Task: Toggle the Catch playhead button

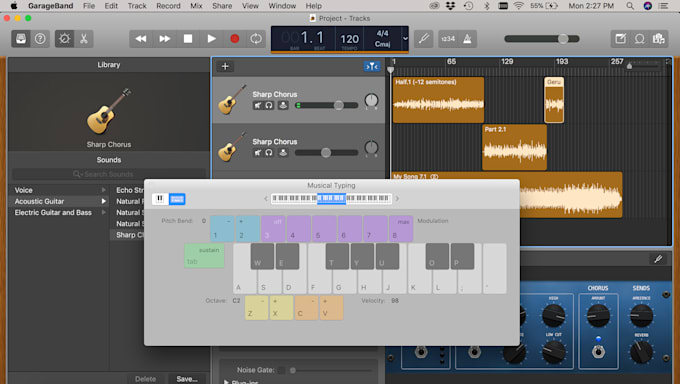Action: (x=372, y=66)
